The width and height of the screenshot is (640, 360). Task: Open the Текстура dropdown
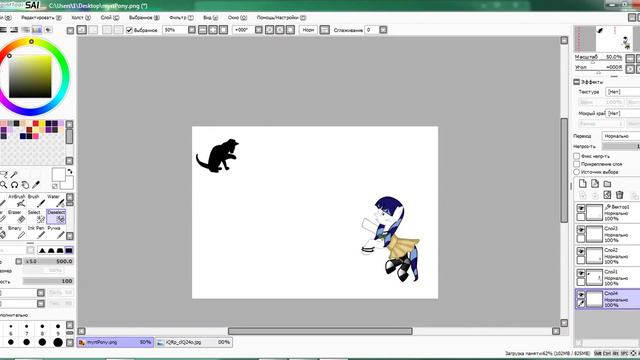coord(622,92)
